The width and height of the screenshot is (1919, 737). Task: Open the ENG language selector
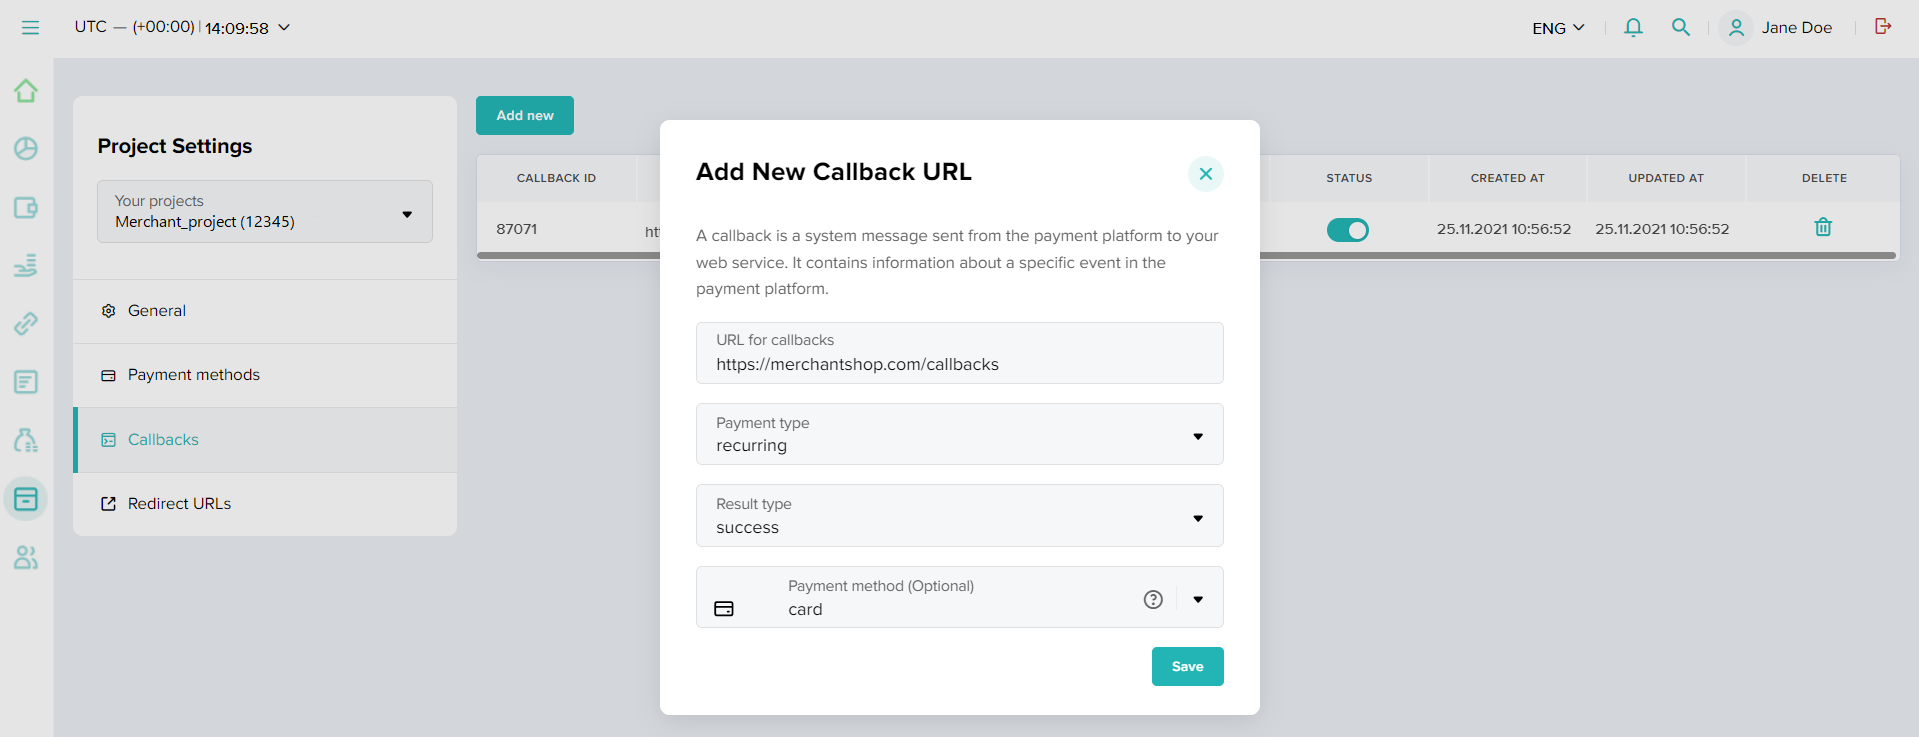[x=1558, y=28]
